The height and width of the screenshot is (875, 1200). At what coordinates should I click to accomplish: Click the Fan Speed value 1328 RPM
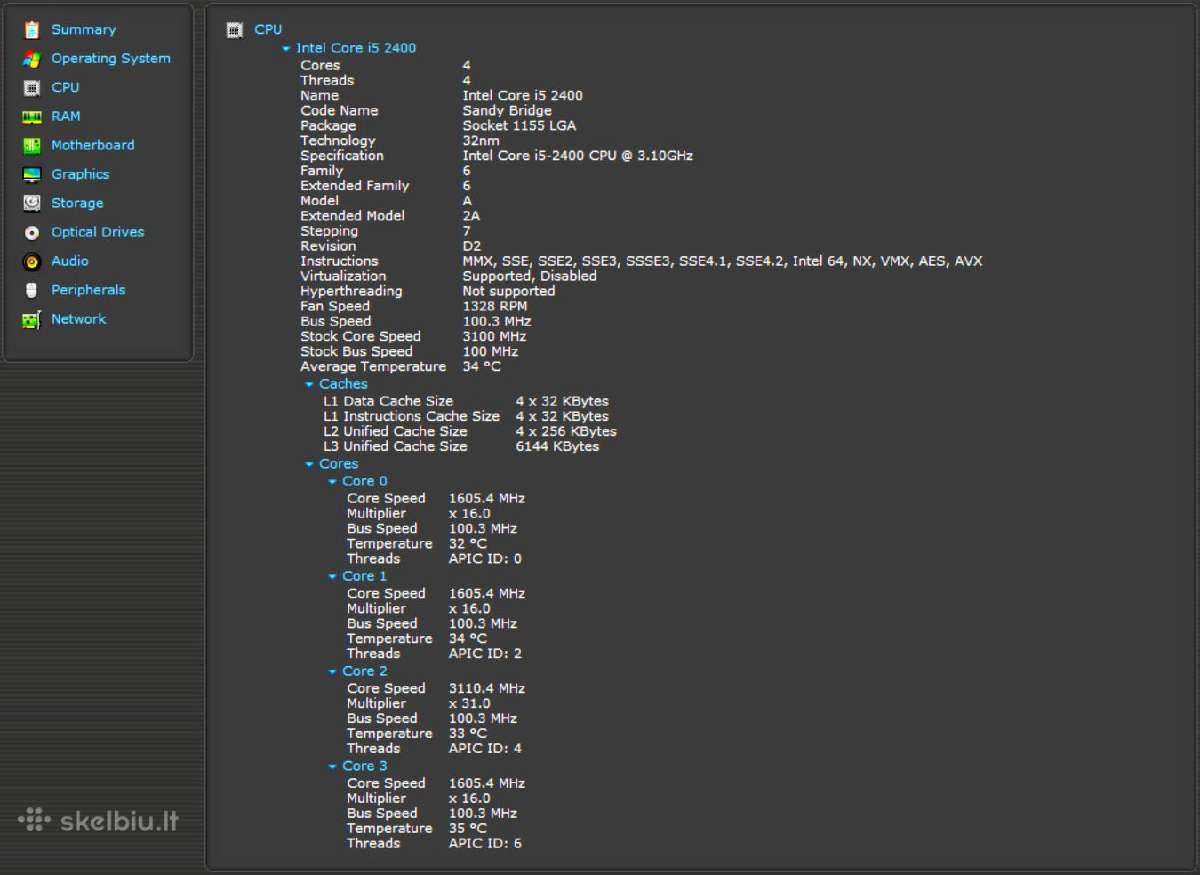click(x=496, y=306)
